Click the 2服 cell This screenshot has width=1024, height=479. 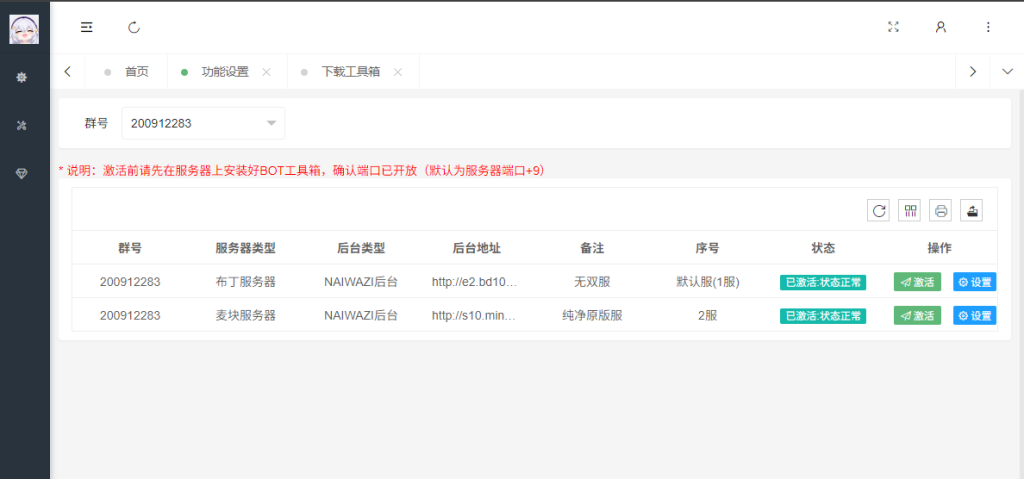(707, 315)
